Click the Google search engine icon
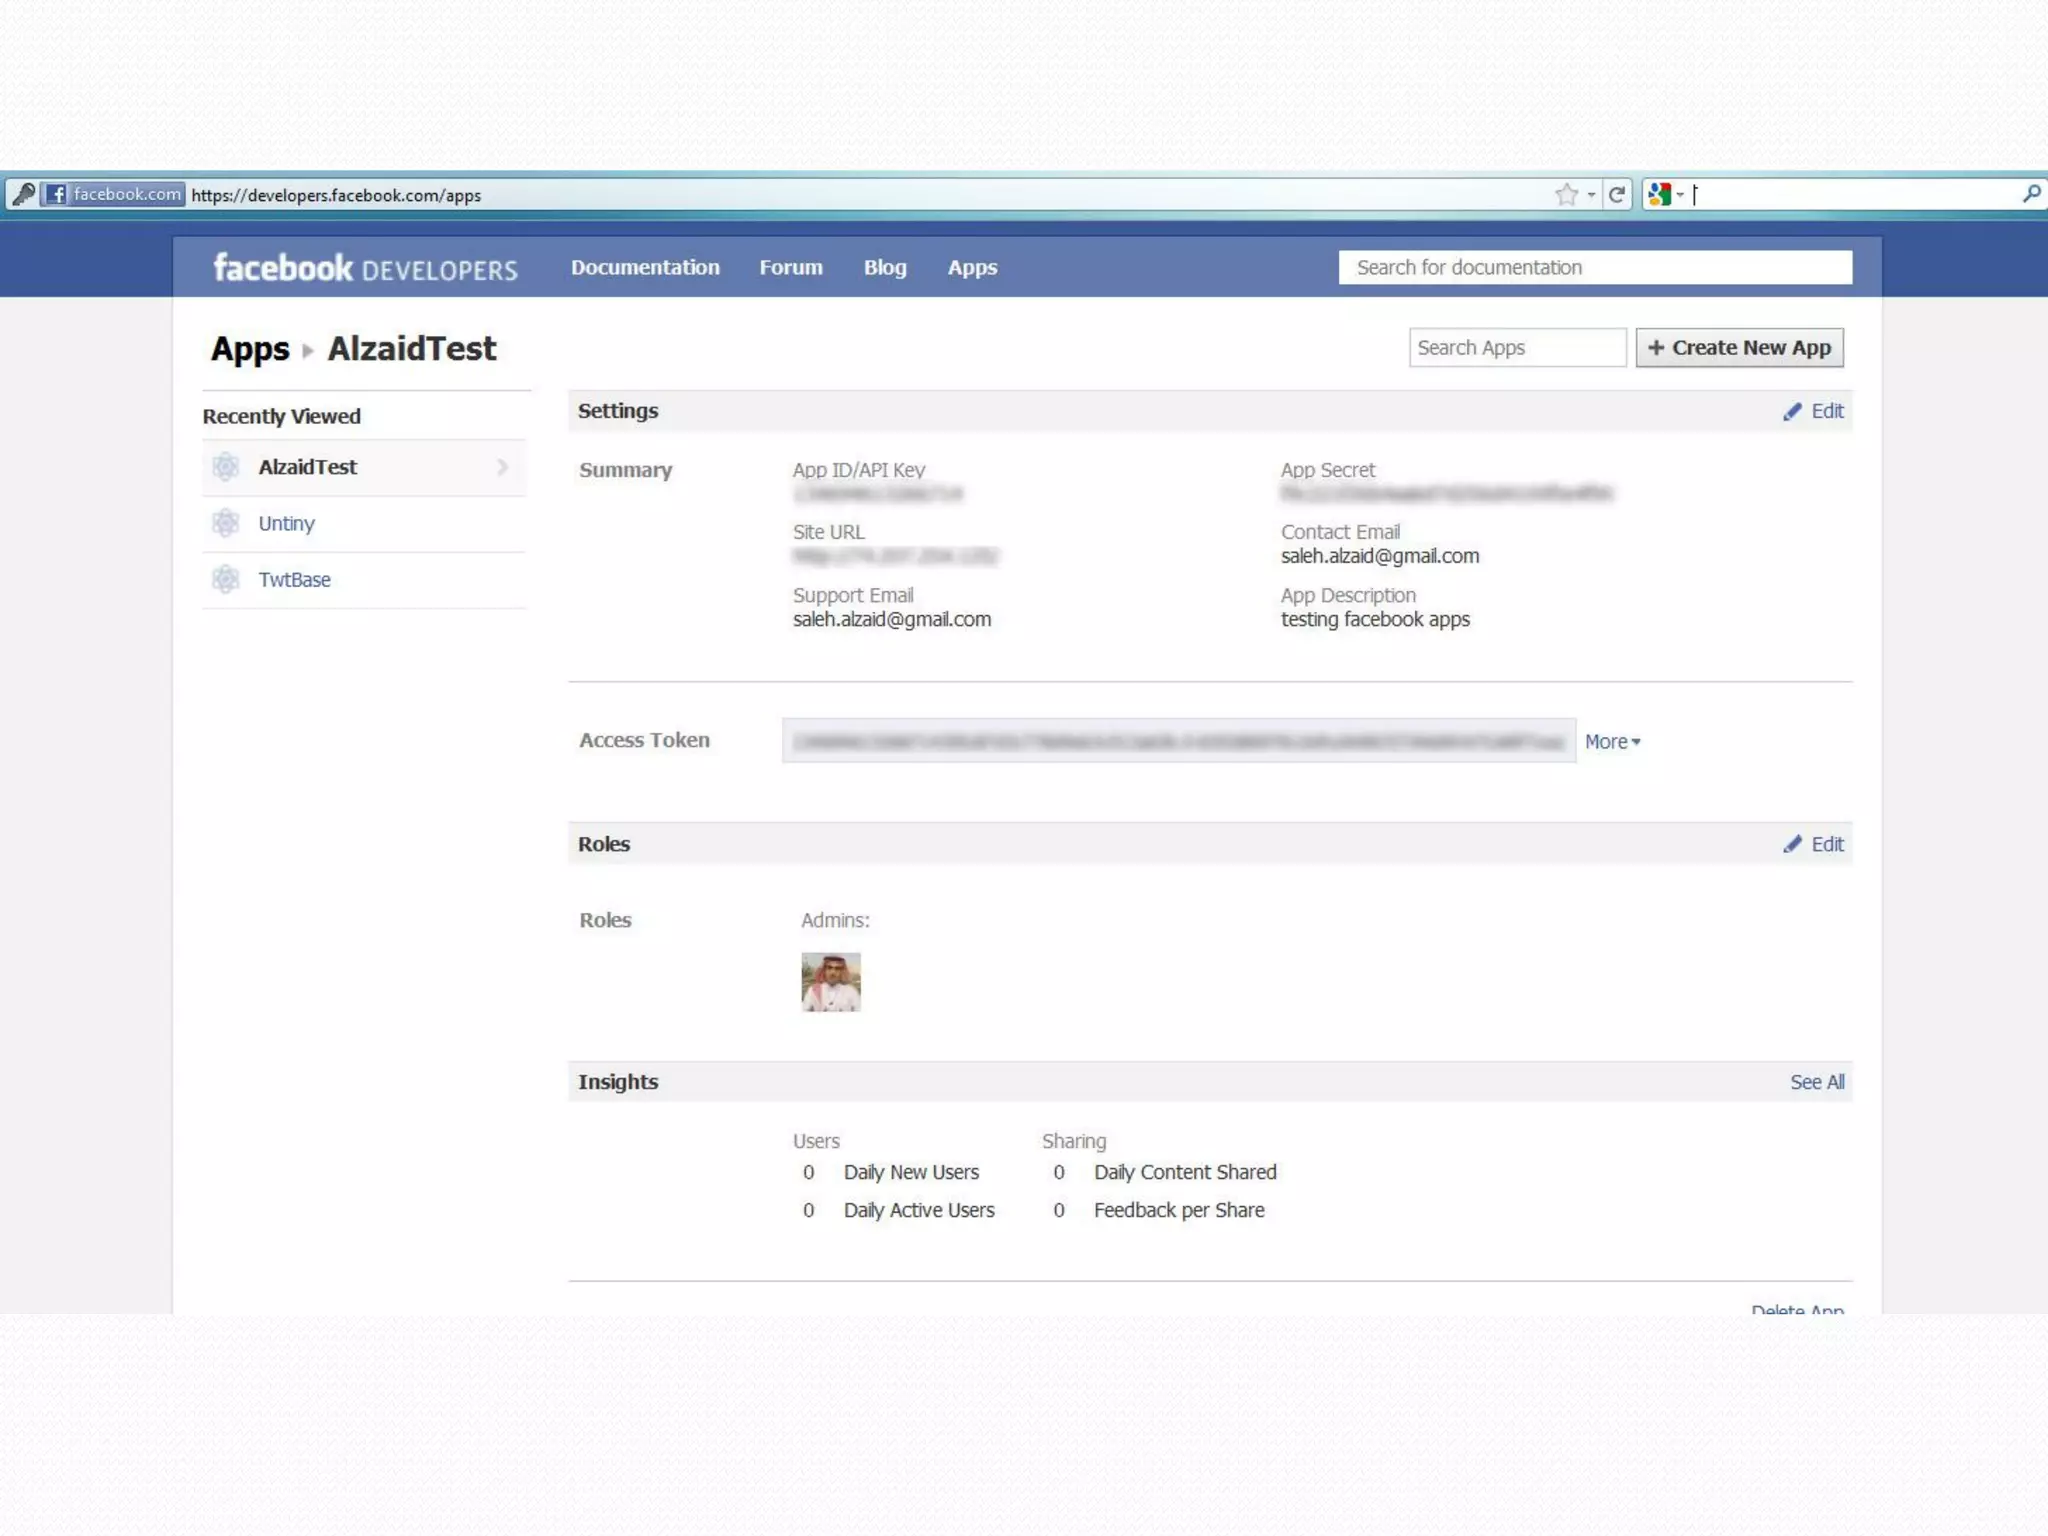2048x1536 pixels. coord(1660,194)
